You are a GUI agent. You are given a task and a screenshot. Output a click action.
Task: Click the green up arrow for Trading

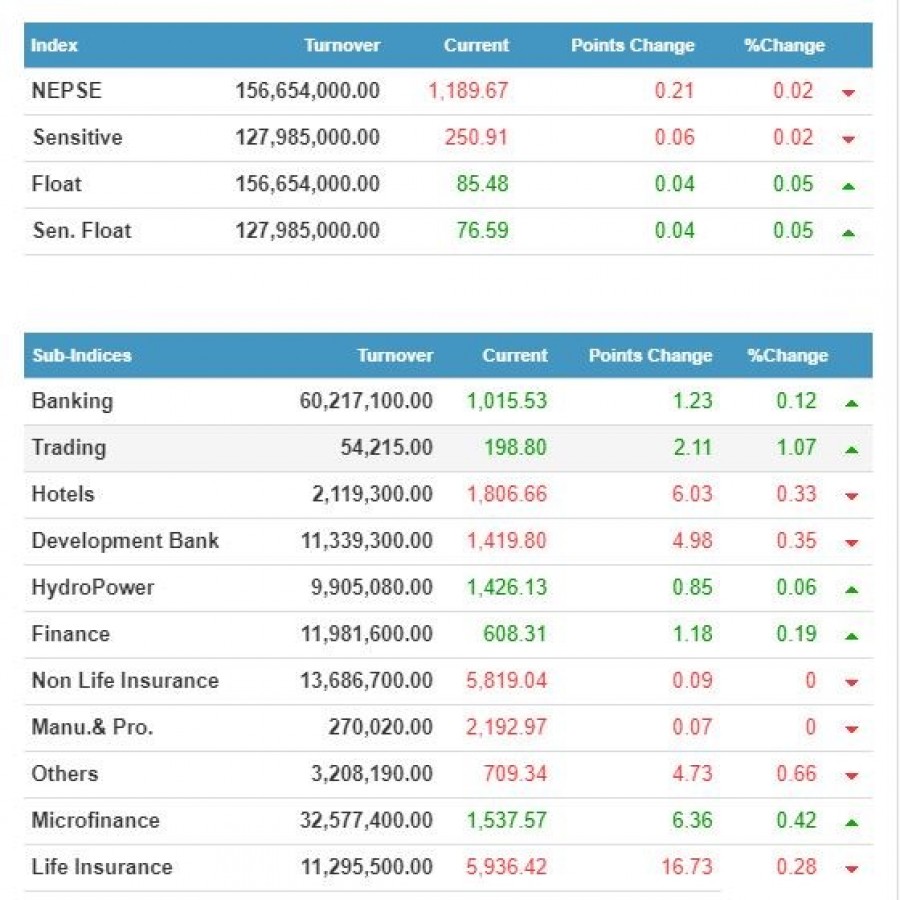click(851, 450)
